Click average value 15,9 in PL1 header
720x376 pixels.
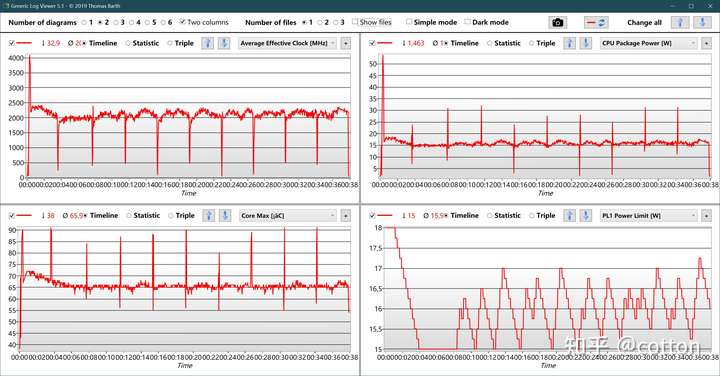(x=438, y=215)
